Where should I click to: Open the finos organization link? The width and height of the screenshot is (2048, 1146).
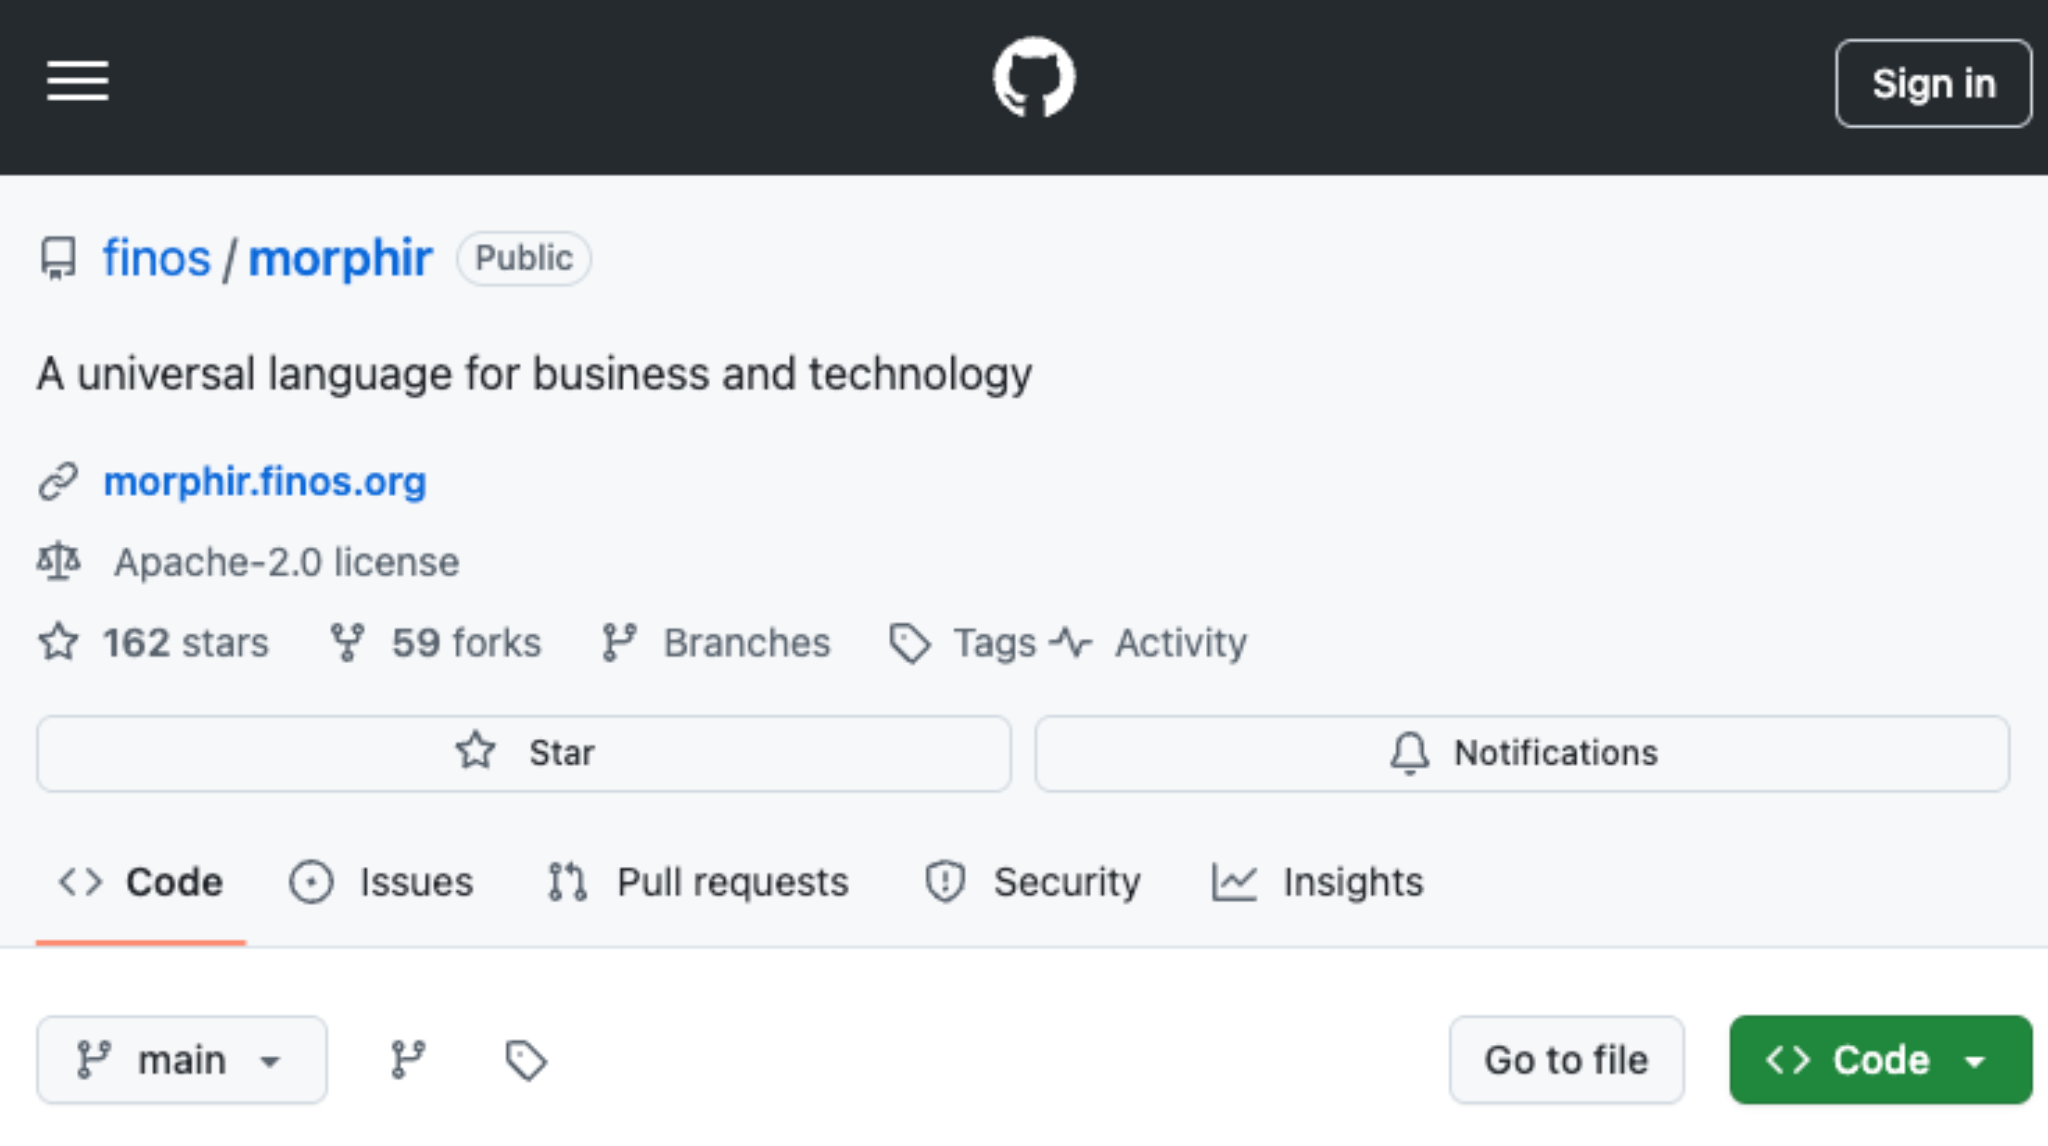coord(157,258)
